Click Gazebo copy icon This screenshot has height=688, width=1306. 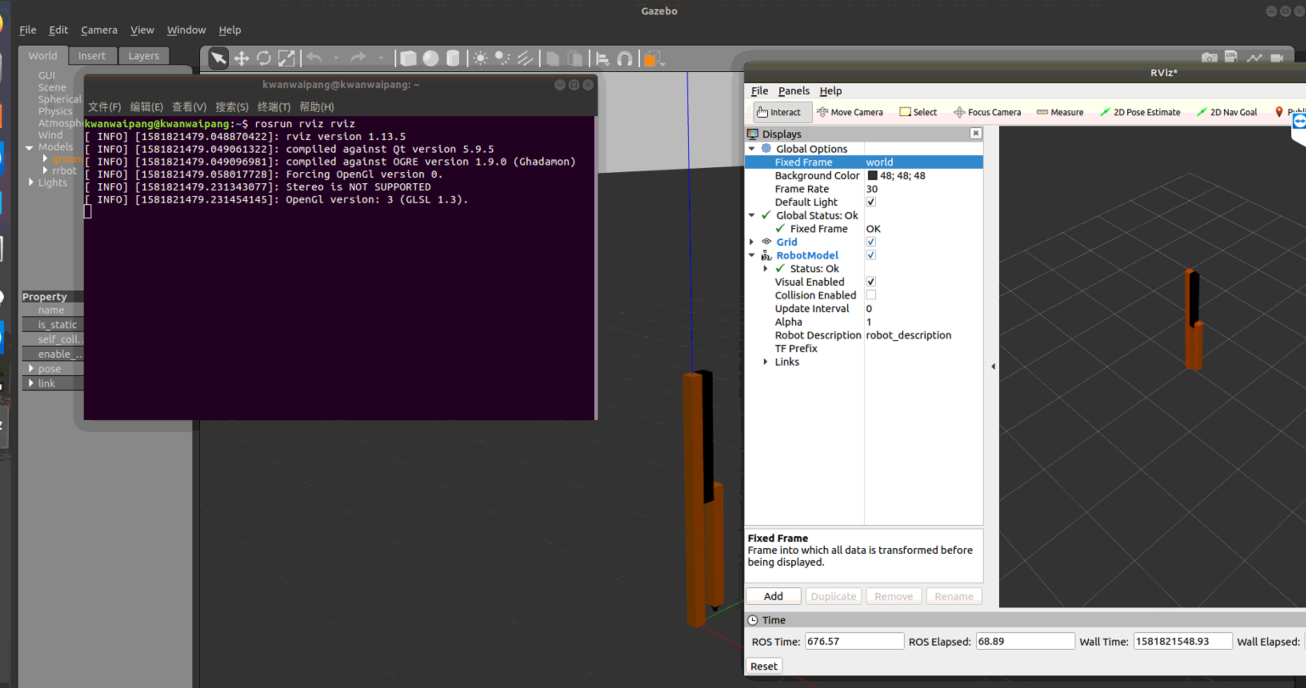(x=553, y=58)
